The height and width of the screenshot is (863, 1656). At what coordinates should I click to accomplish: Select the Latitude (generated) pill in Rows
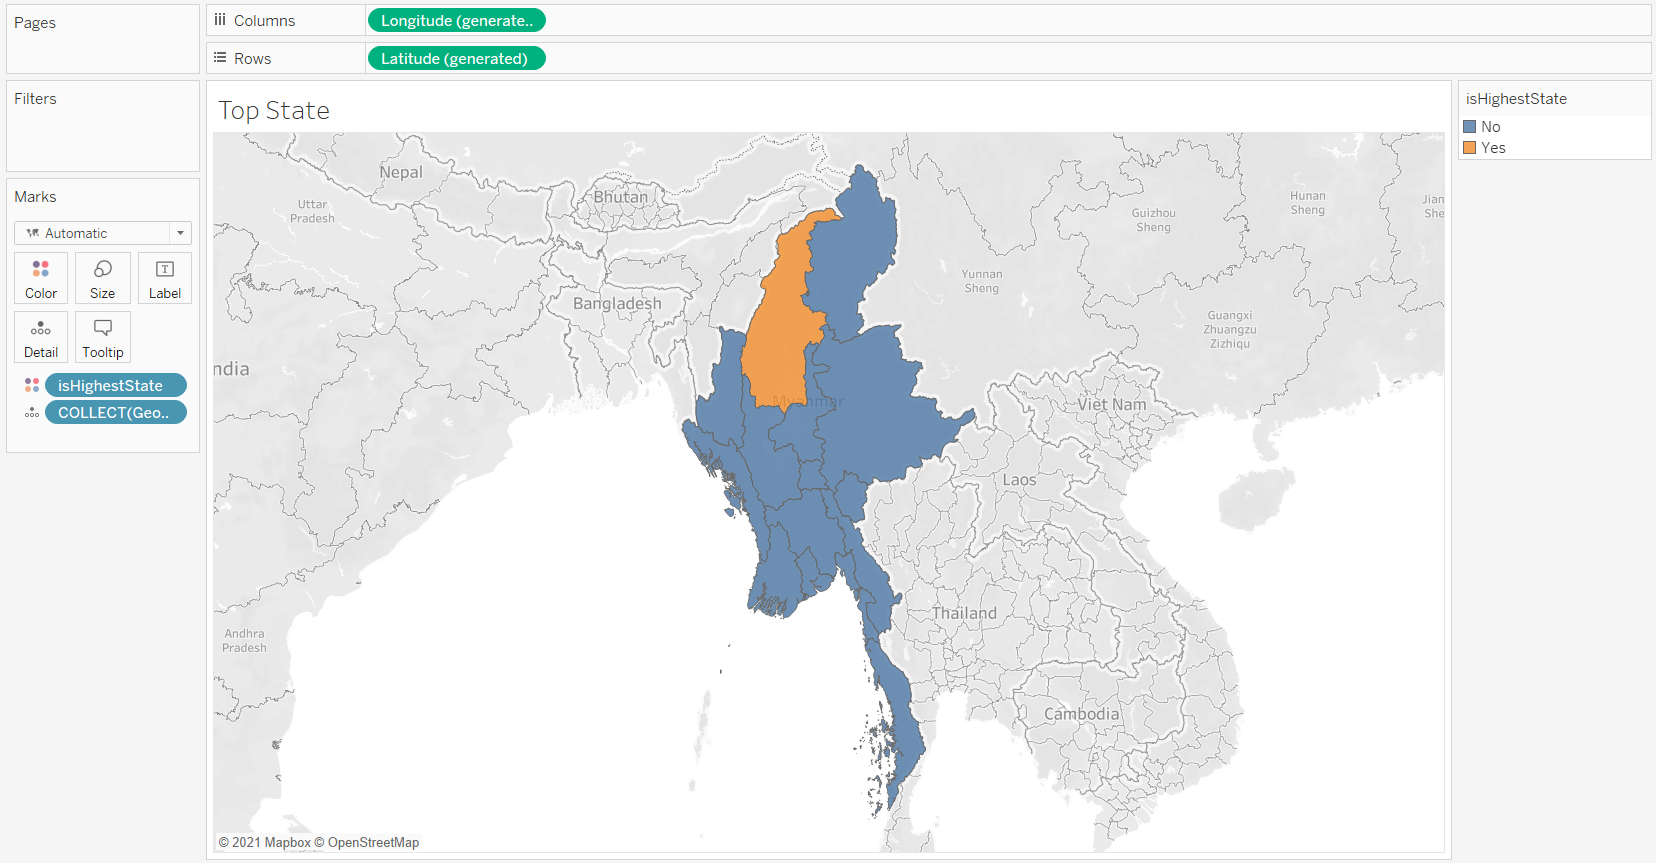pyautogui.click(x=456, y=58)
